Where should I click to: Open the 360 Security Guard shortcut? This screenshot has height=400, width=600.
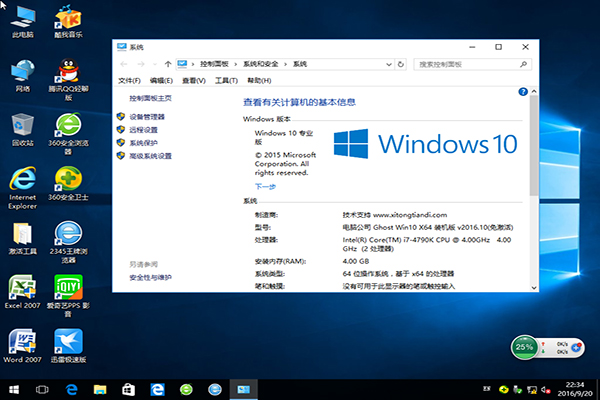pos(68,183)
